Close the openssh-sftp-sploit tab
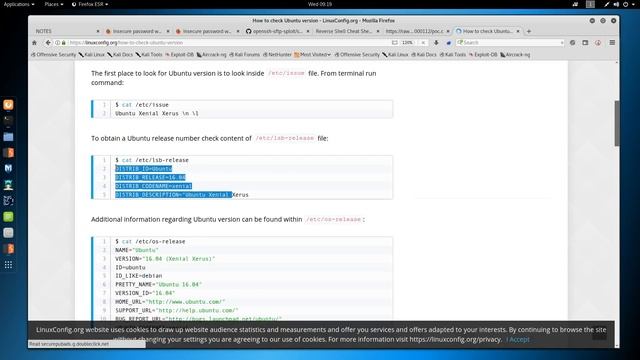Viewport: 640px width, 360px height. point(308,31)
